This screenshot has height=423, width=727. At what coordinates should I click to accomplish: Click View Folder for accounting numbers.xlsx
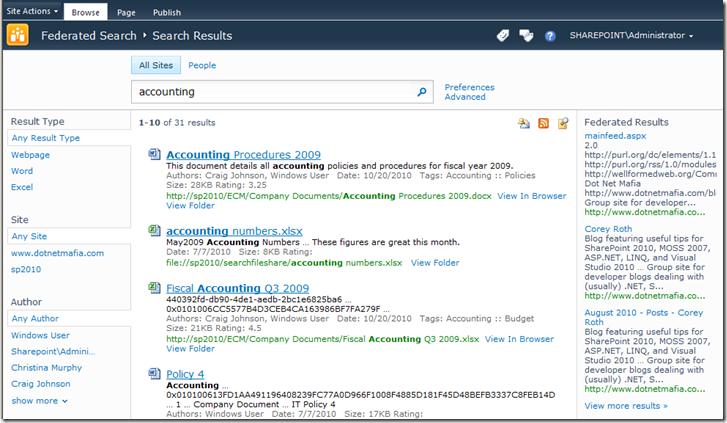[x=435, y=263]
